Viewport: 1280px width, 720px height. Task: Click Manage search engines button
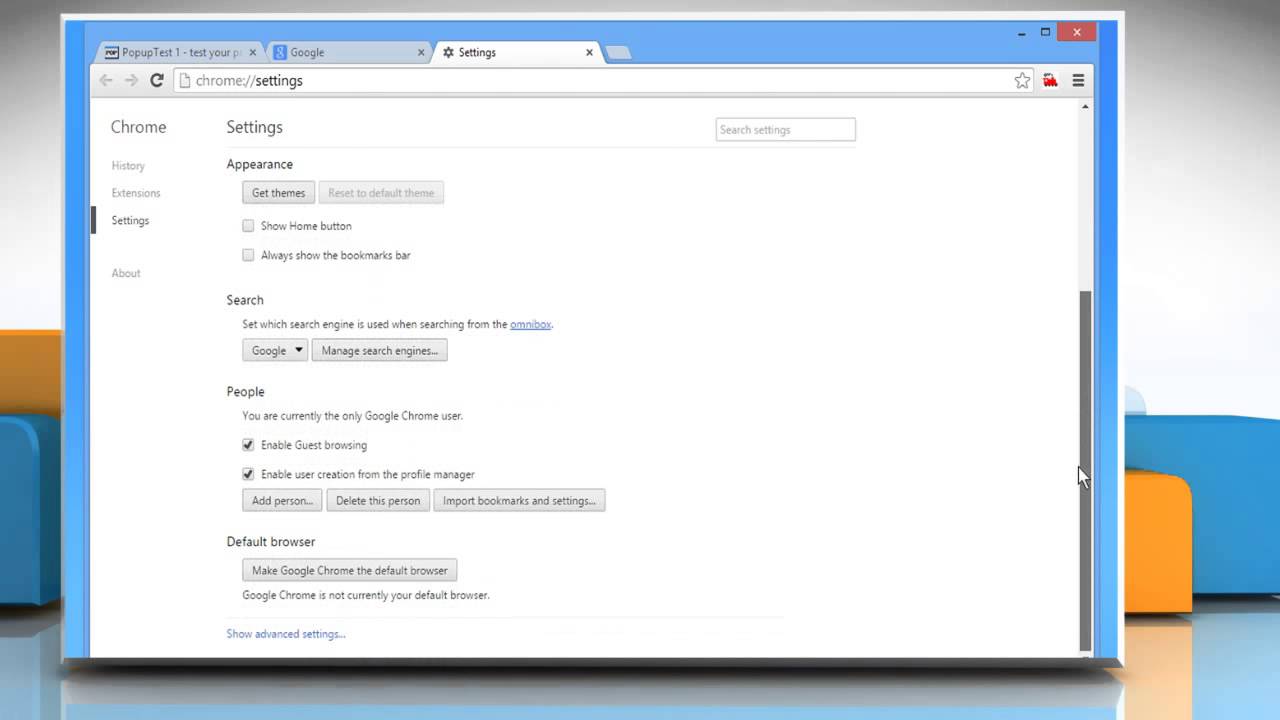point(380,350)
